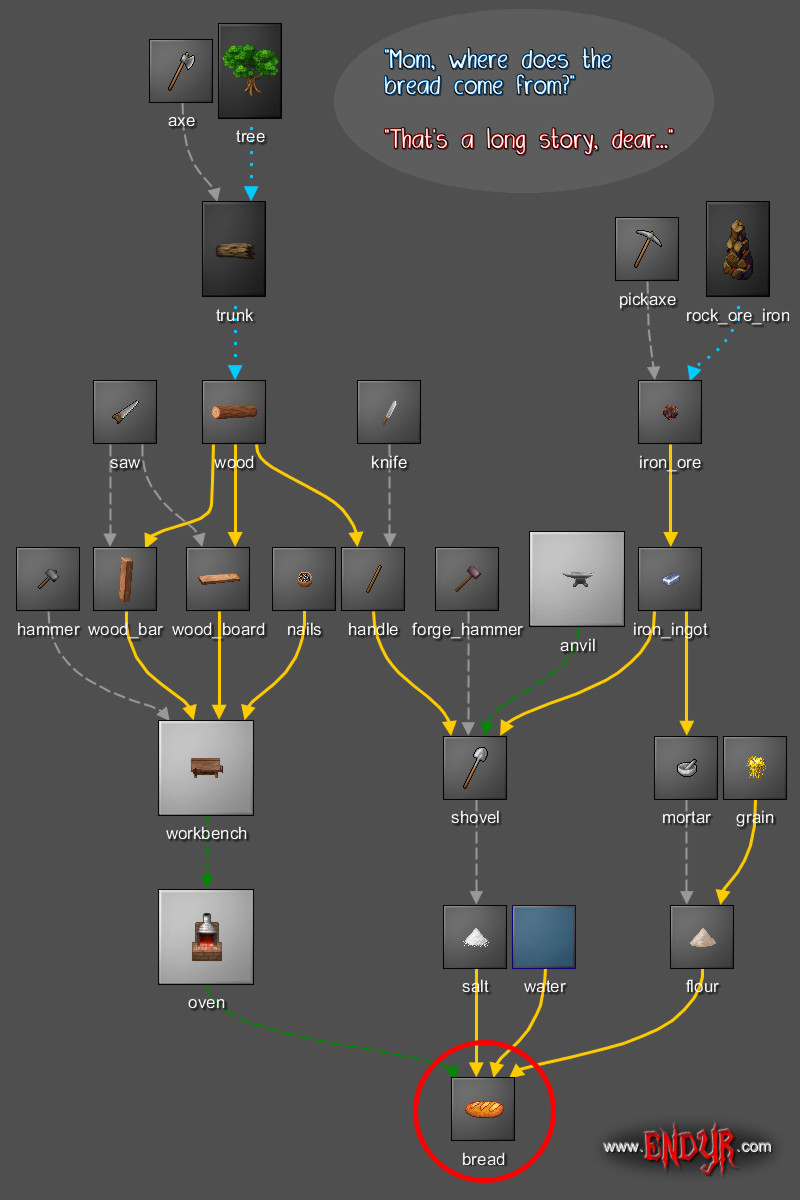Click the anvil tile
This screenshot has width=800, height=1200.
tap(577, 579)
